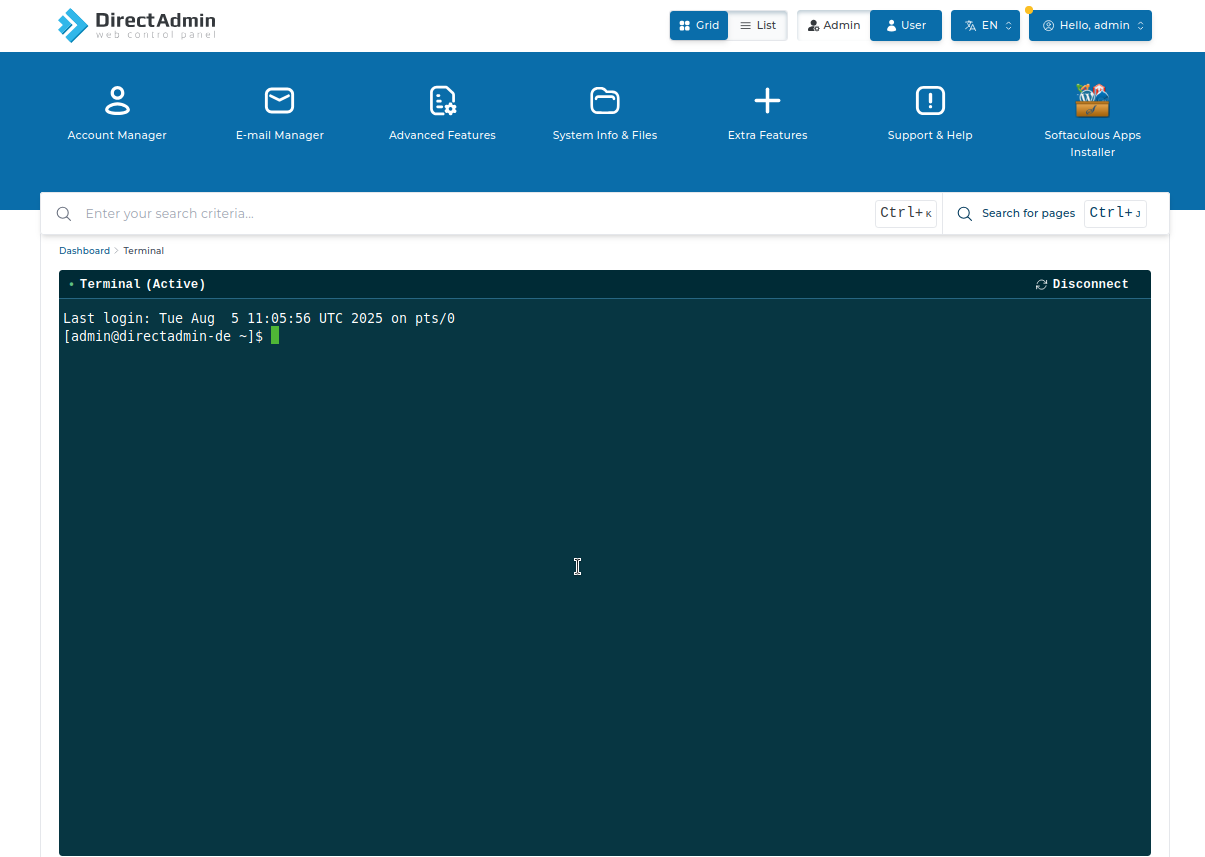Focus the search criteria input field
This screenshot has width=1205, height=857.
point(470,213)
